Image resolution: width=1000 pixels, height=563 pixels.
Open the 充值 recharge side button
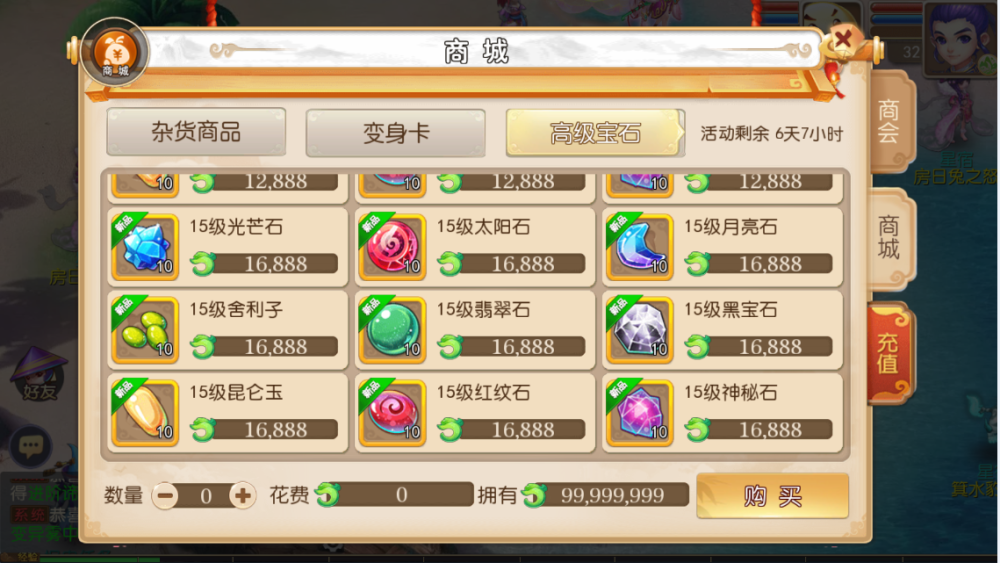tap(889, 353)
